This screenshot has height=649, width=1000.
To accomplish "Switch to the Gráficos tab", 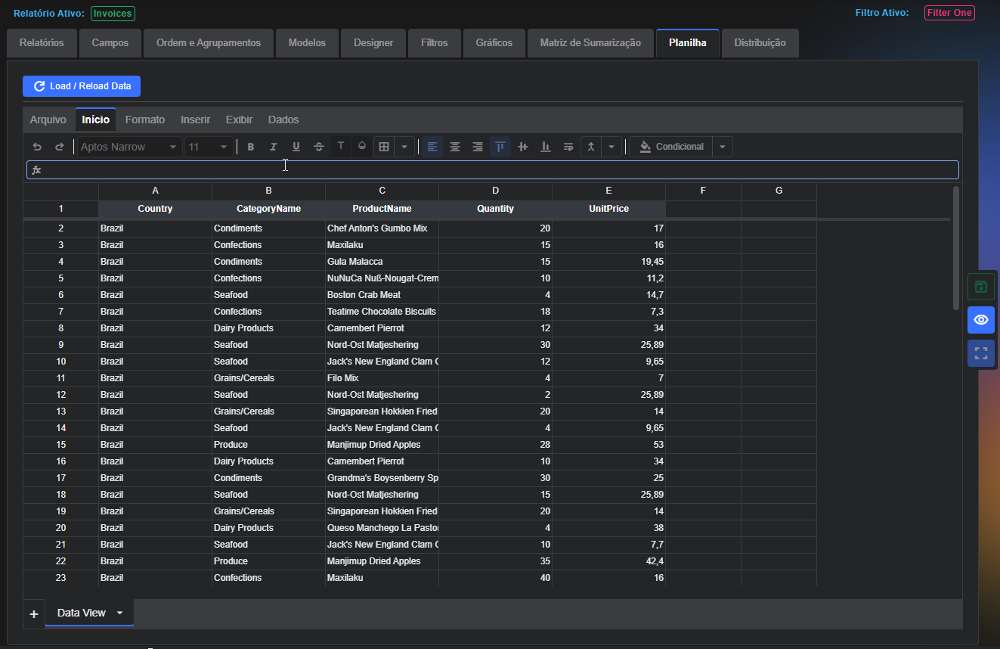I will 494,43.
